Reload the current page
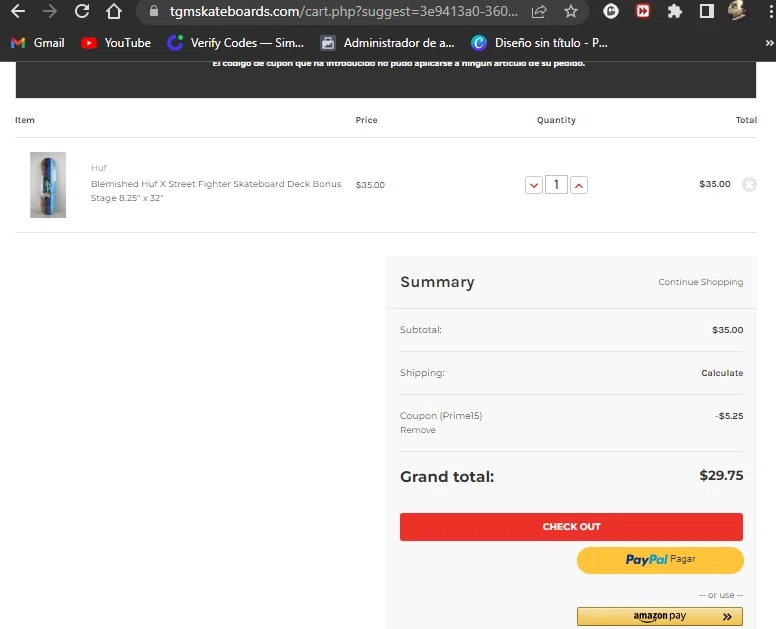Screen dimensions: 776x629 (82, 11)
